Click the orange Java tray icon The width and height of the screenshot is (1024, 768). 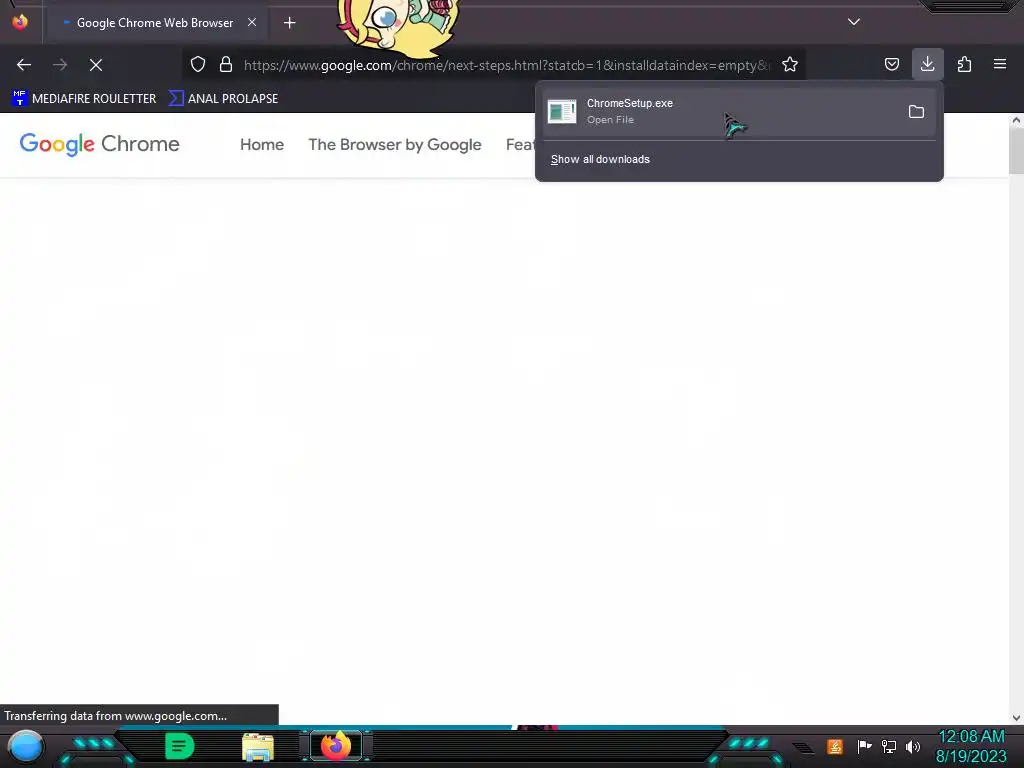click(835, 746)
